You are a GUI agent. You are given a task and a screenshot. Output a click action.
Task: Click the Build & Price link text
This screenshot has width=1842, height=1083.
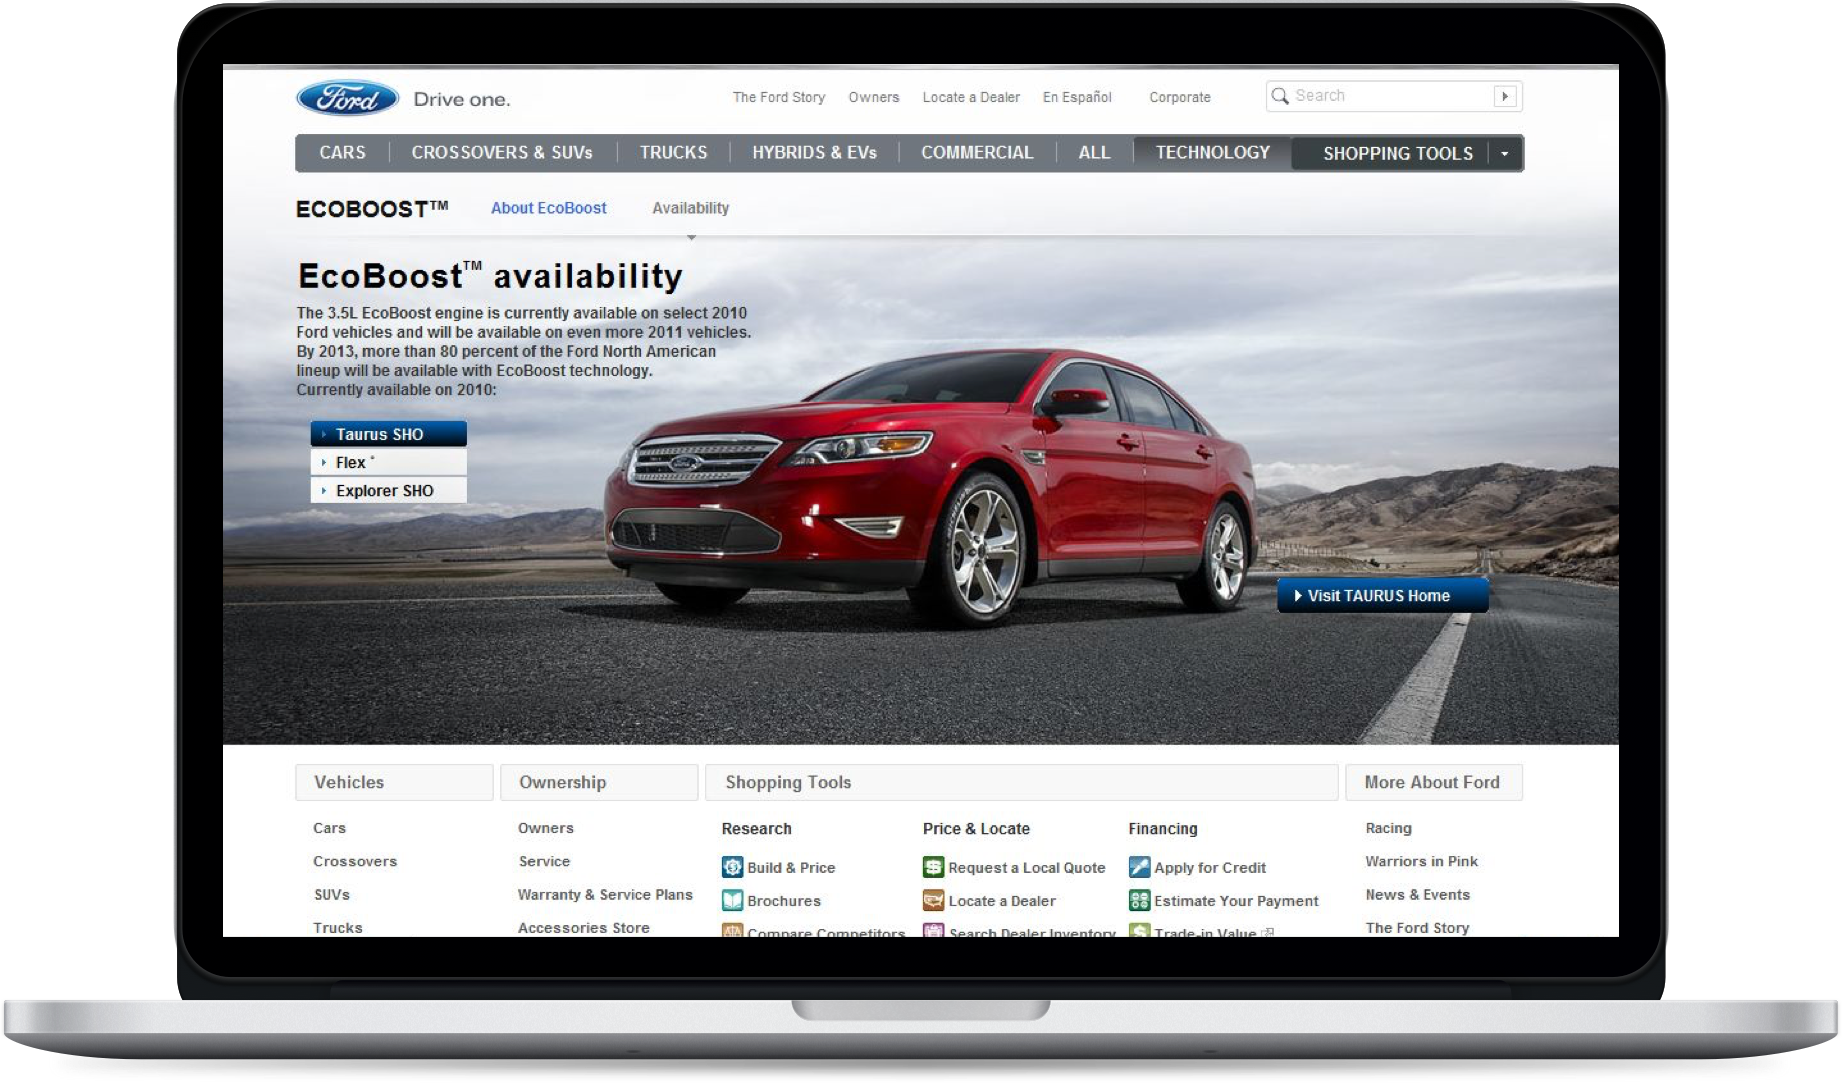(791, 868)
